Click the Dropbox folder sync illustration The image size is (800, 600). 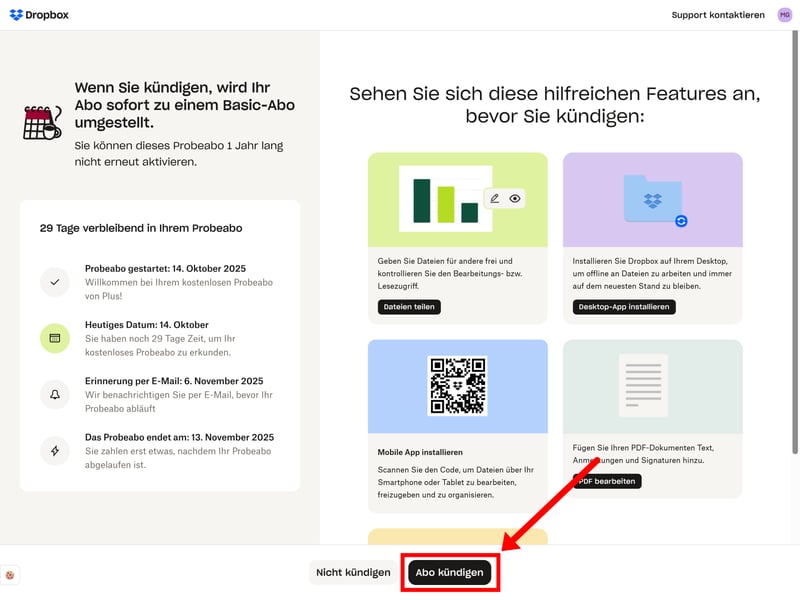point(652,200)
